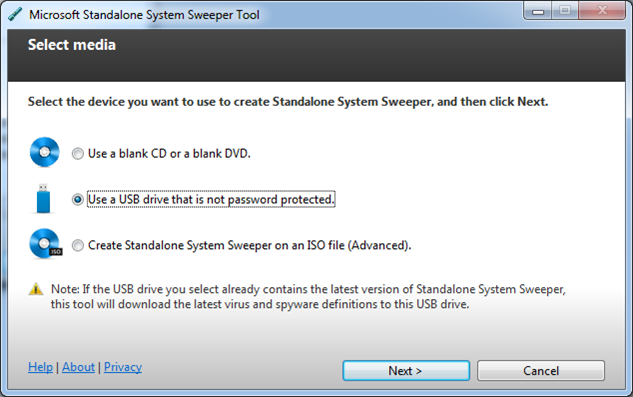Viewport: 633px width, 397px height.
Task: Click the yellow warning triangle icon
Action: [36, 289]
